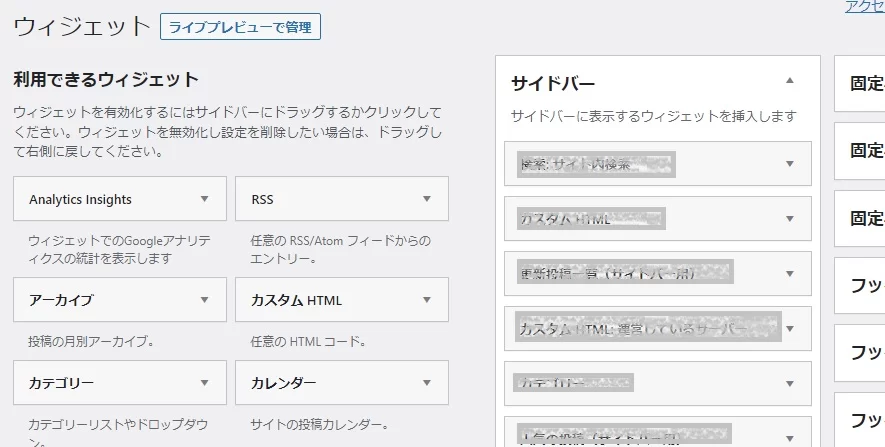
Task: Open the available カテゴリー widget arrow
Action: click(204, 383)
